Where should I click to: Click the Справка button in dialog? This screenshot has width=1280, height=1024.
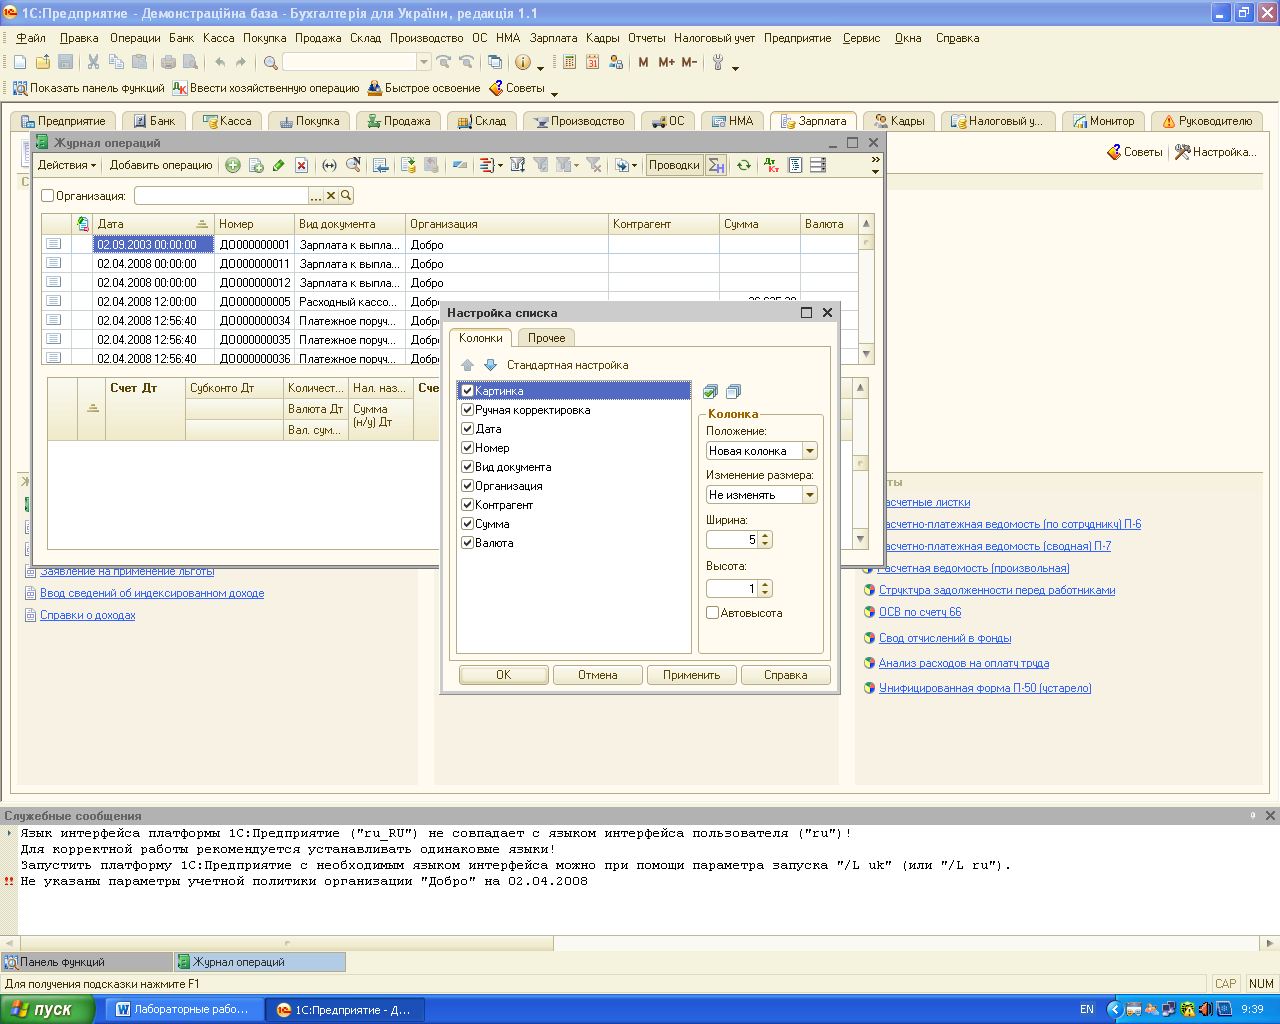coord(786,675)
